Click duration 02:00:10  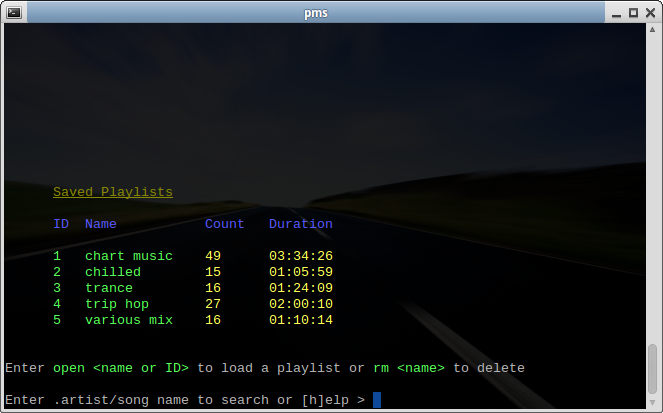(301, 304)
